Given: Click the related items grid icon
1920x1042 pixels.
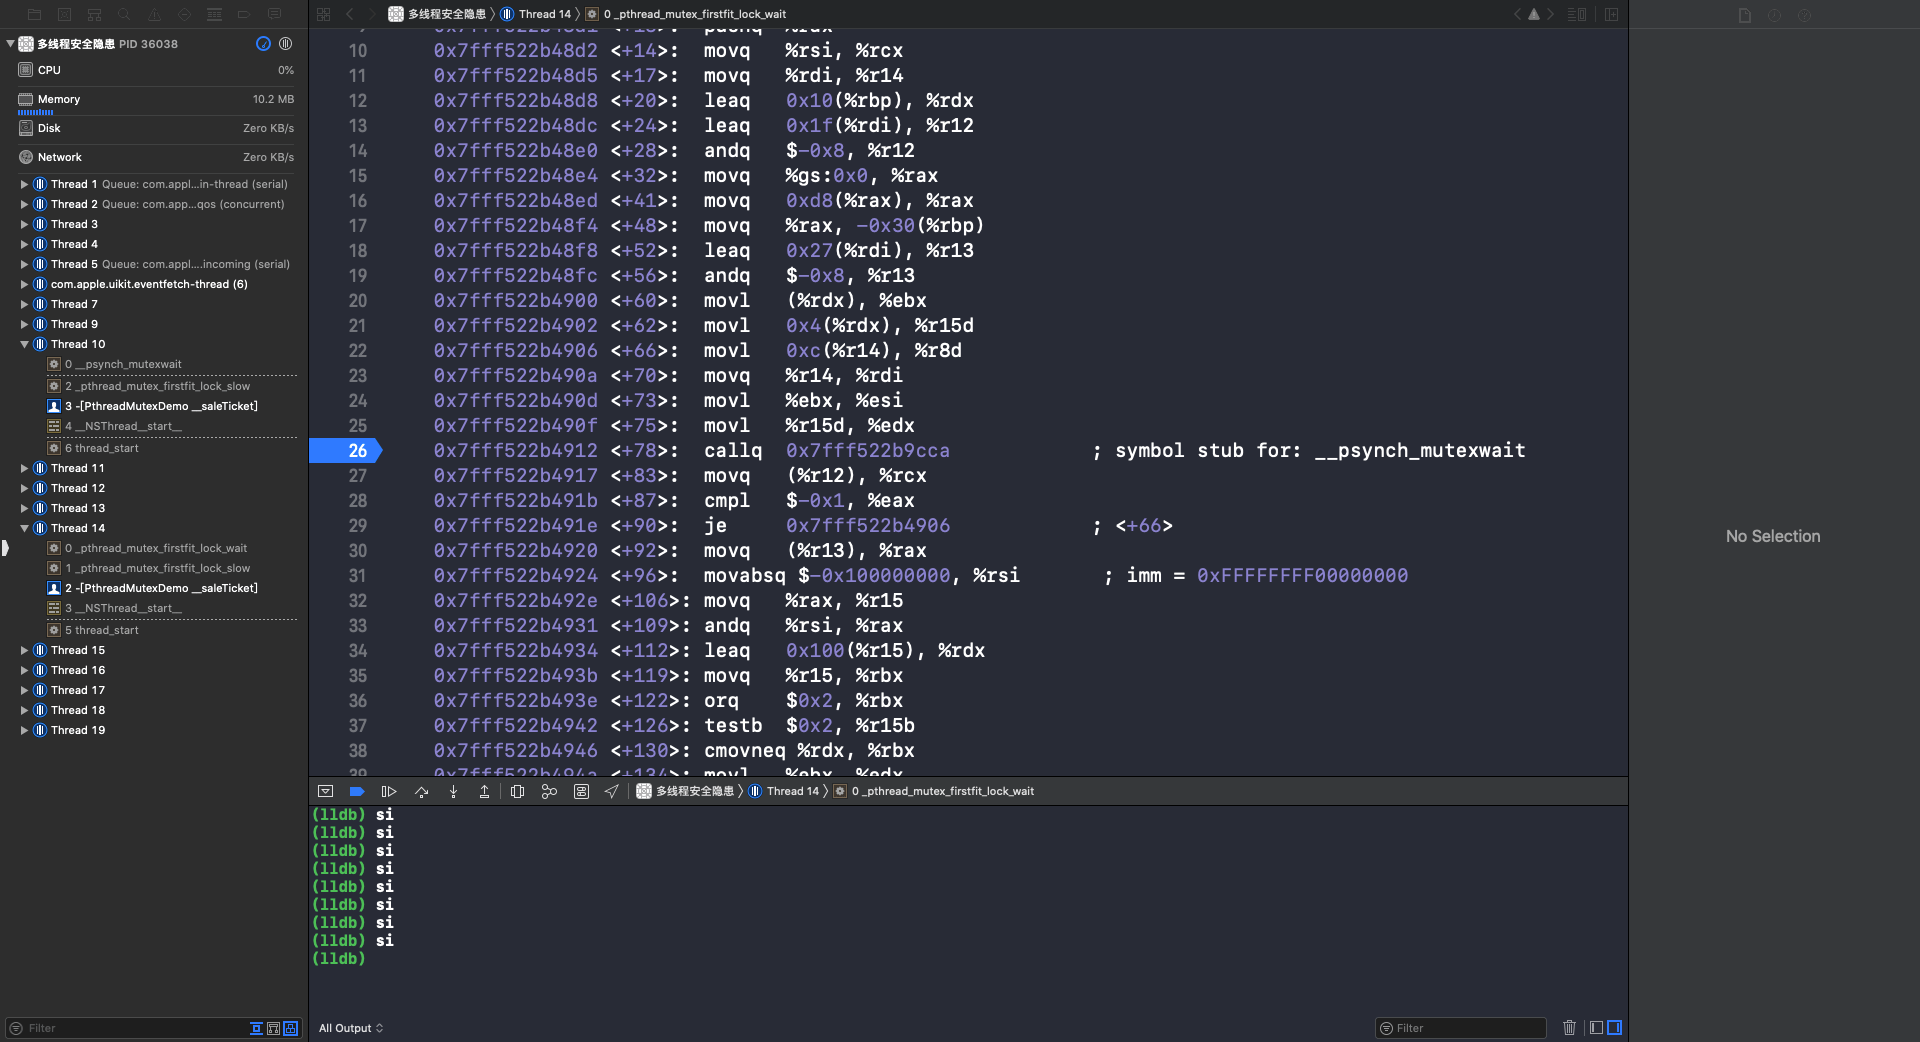Looking at the screenshot, I should (x=323, y=14).
